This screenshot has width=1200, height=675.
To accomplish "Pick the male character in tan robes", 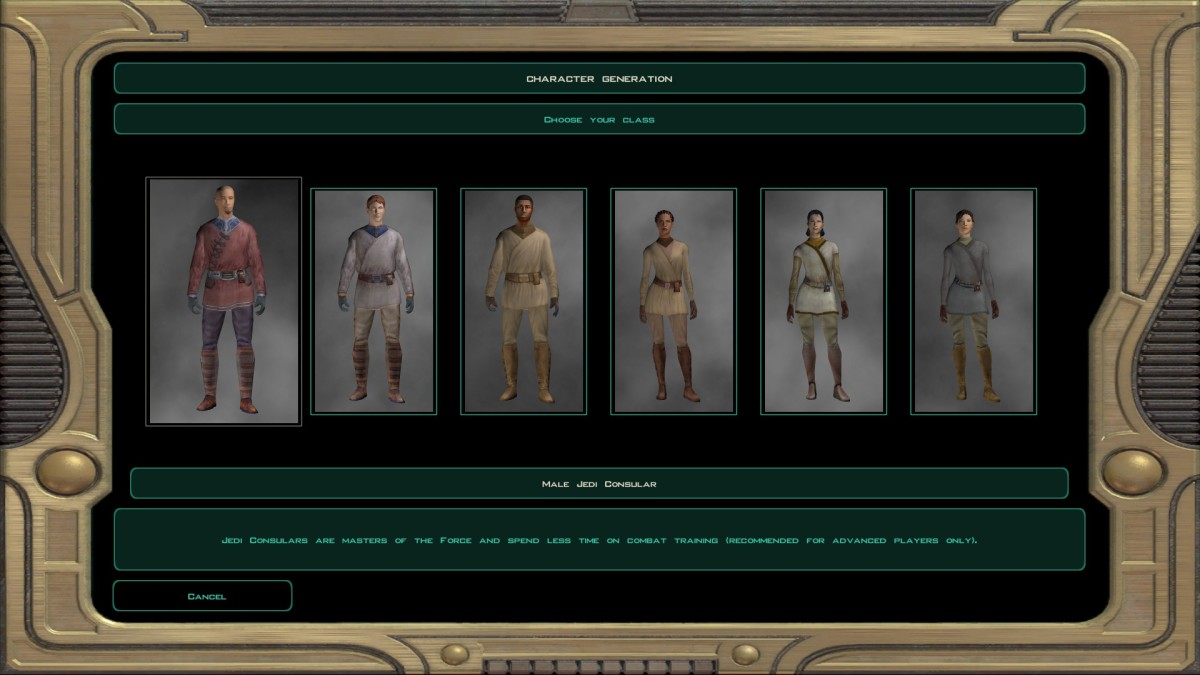I will click(524, 301).
